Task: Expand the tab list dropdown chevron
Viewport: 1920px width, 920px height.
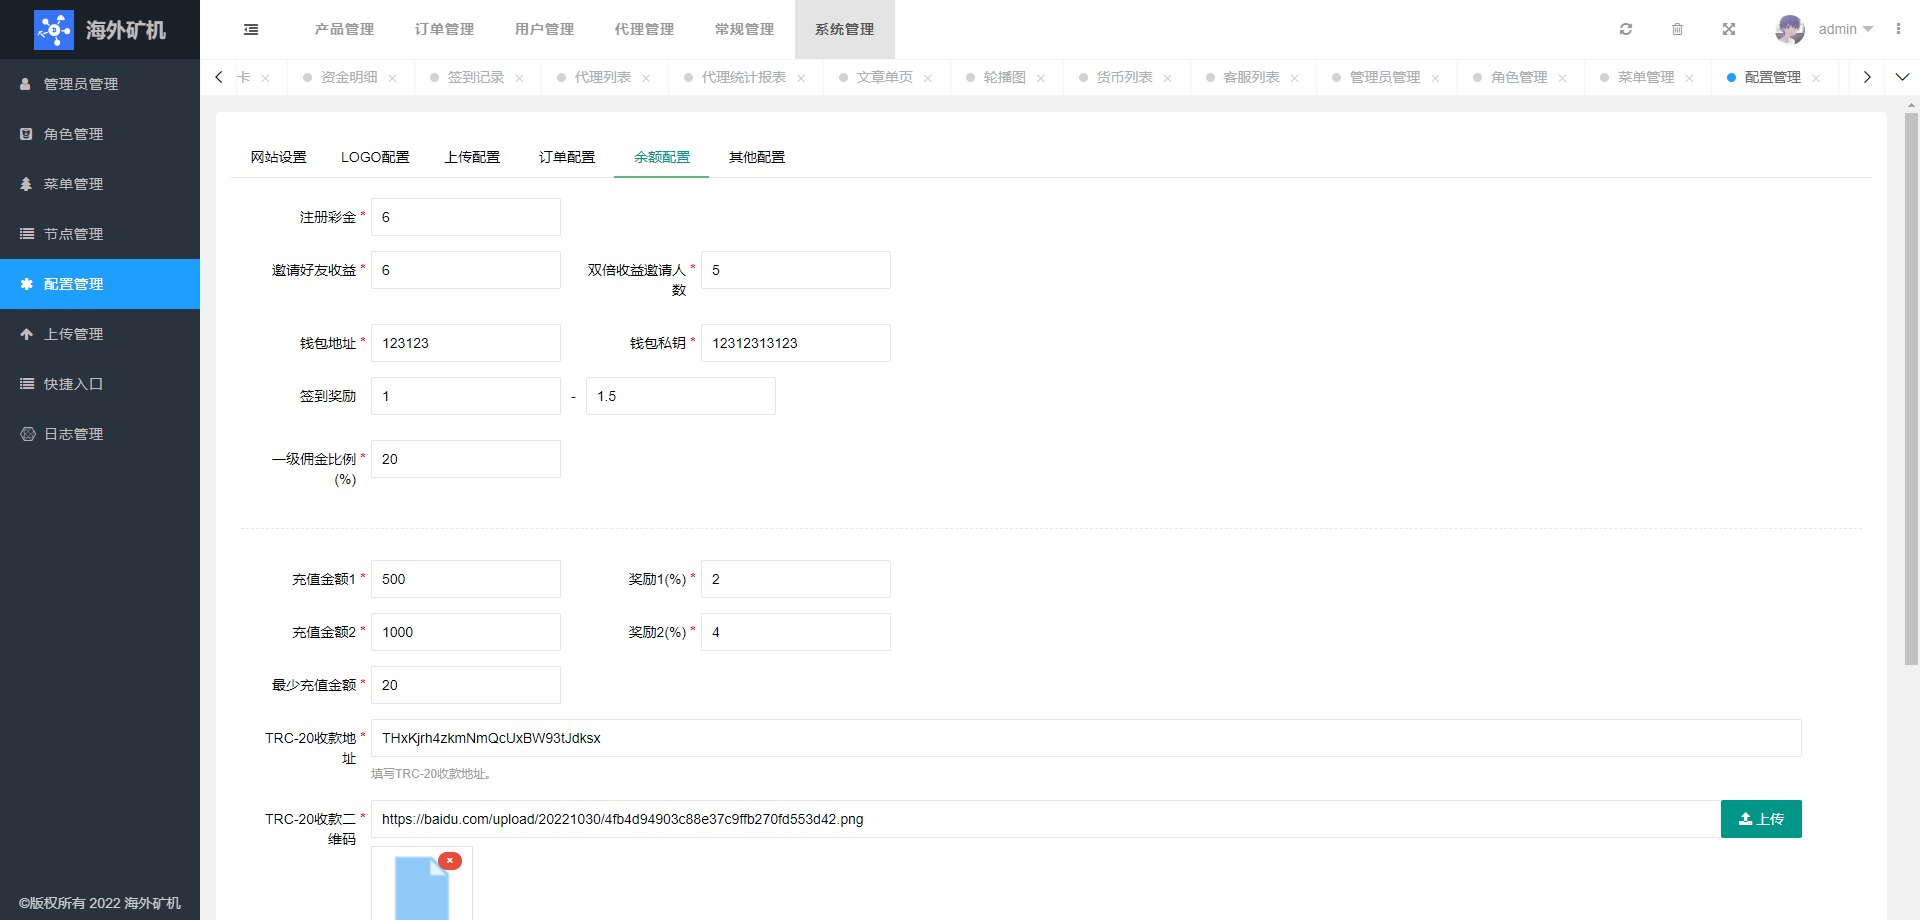Action: (1902, 77)
